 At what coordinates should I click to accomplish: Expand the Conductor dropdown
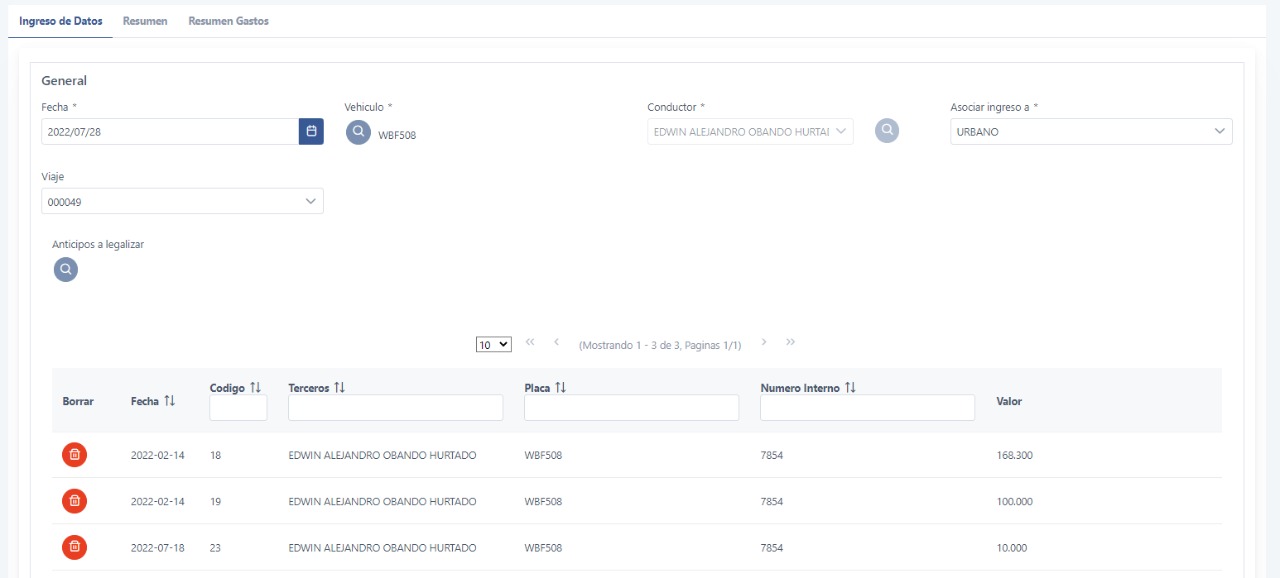pos(841,132)
